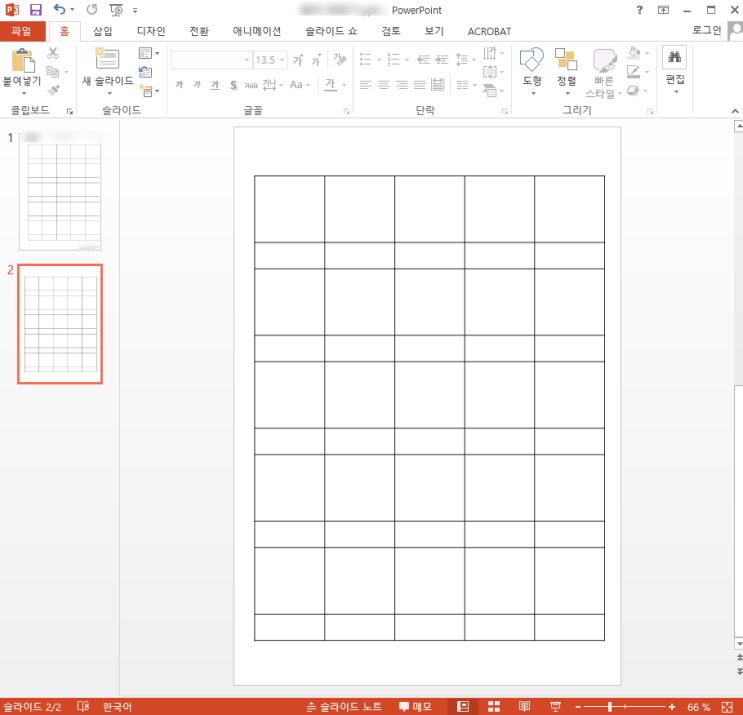Clear all formatting icon
Viewport: 743px width, 715px height.
(340, 60)
